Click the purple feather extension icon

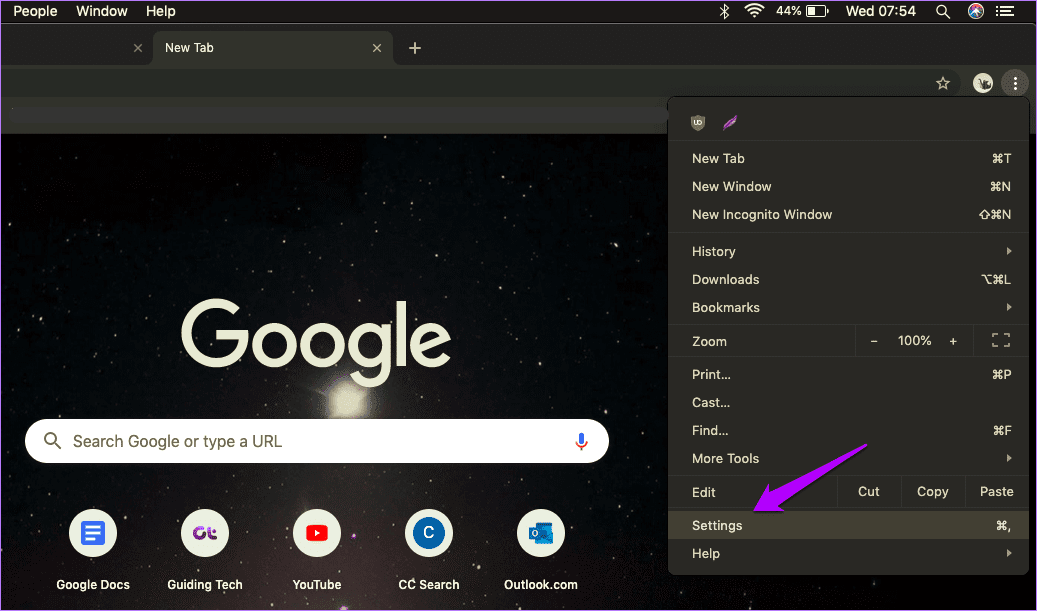tap(729, 122)
